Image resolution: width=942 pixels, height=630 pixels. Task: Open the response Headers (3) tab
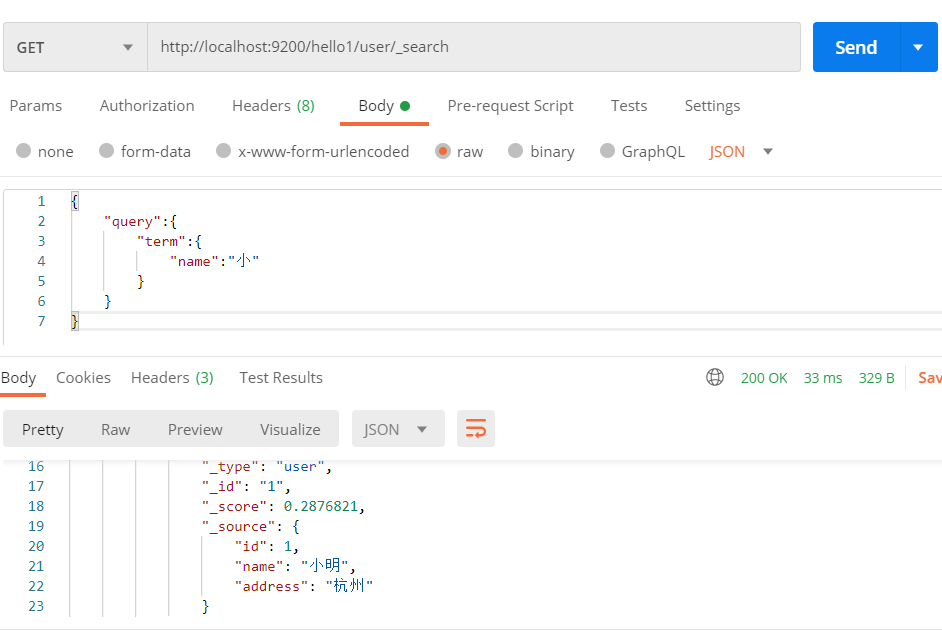(x=172, y=378)
